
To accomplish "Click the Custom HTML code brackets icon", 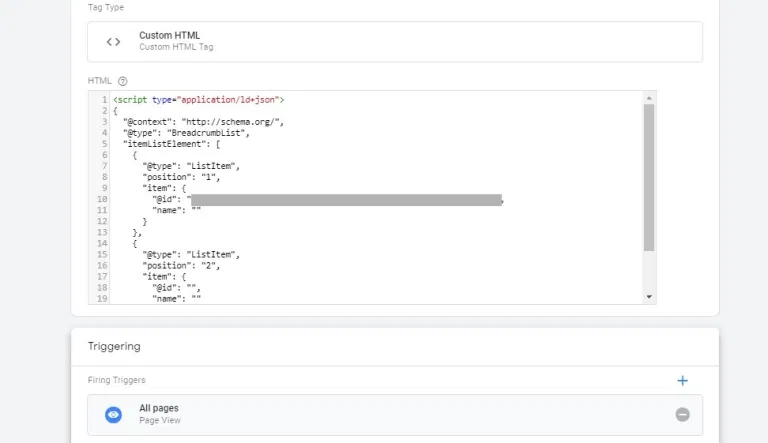I will [114, 42].
